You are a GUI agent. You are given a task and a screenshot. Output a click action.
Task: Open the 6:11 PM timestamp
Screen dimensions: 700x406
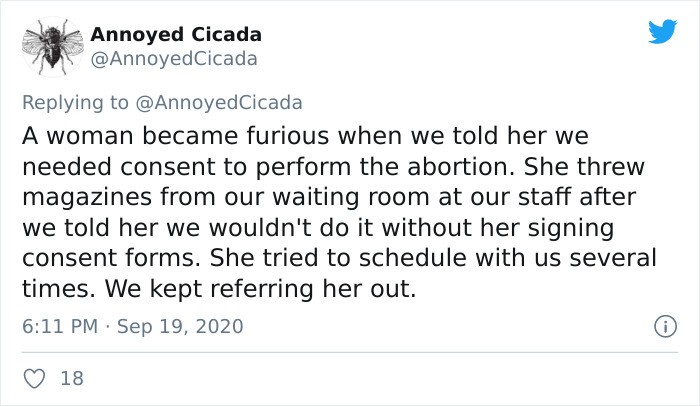click(60, 326)
